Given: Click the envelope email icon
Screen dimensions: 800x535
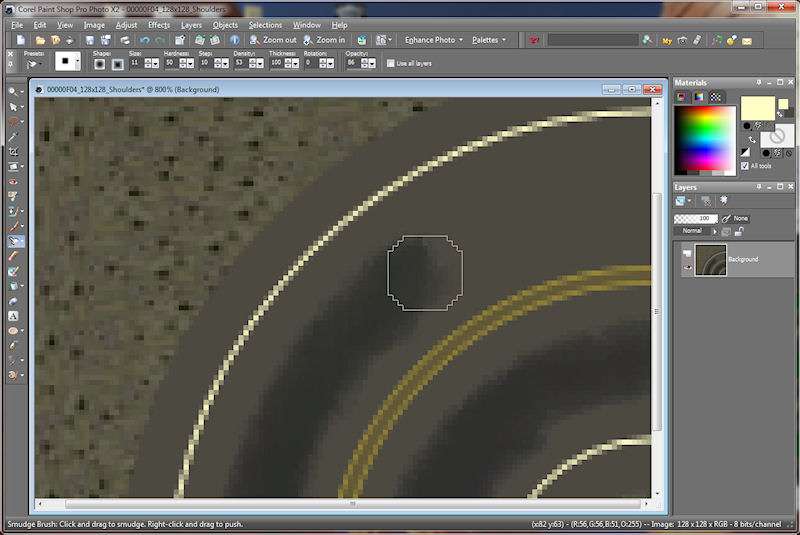Looking at the screenshot, I should [747, 41].
